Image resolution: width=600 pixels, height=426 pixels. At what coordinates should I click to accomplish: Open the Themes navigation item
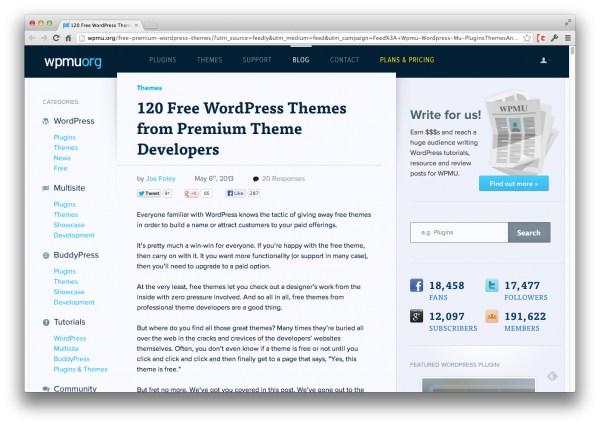tap(209, 60)
